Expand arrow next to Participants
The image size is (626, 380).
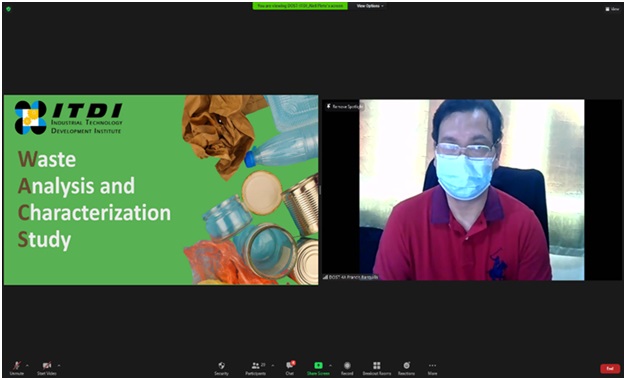[x=273, y=365]
